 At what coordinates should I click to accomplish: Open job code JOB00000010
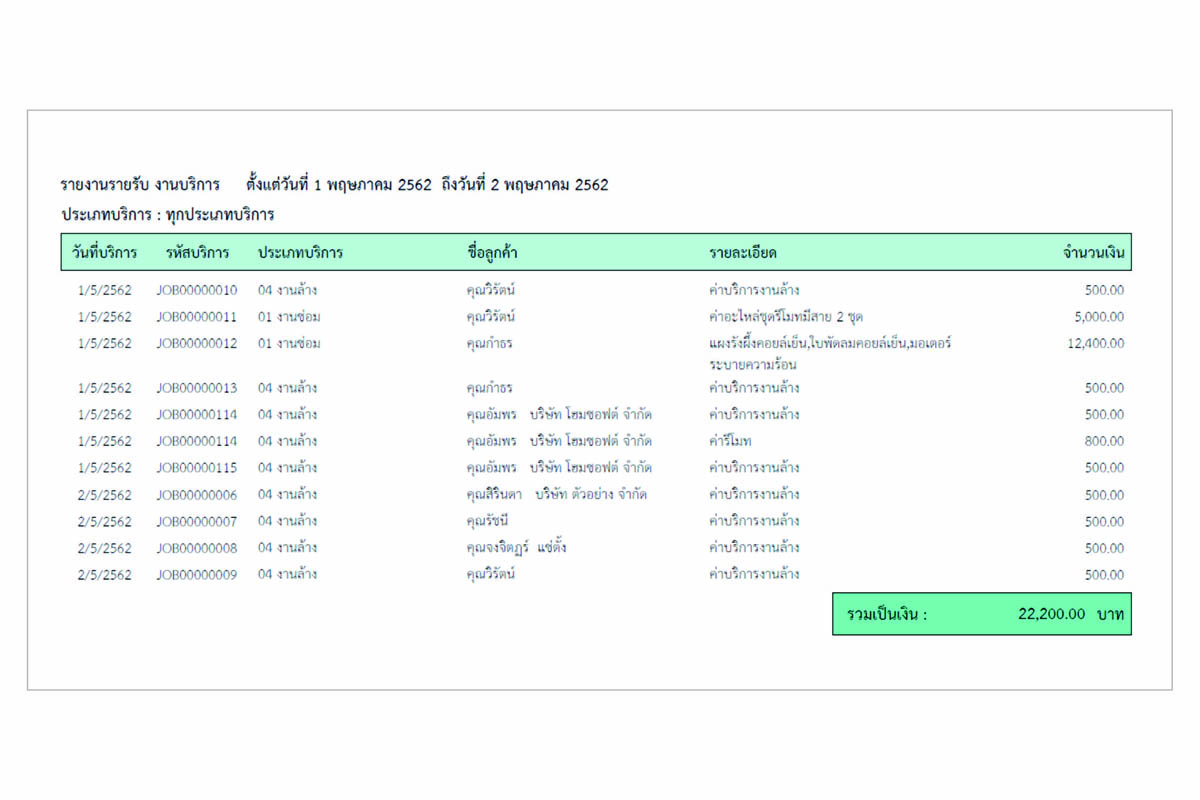197,290
